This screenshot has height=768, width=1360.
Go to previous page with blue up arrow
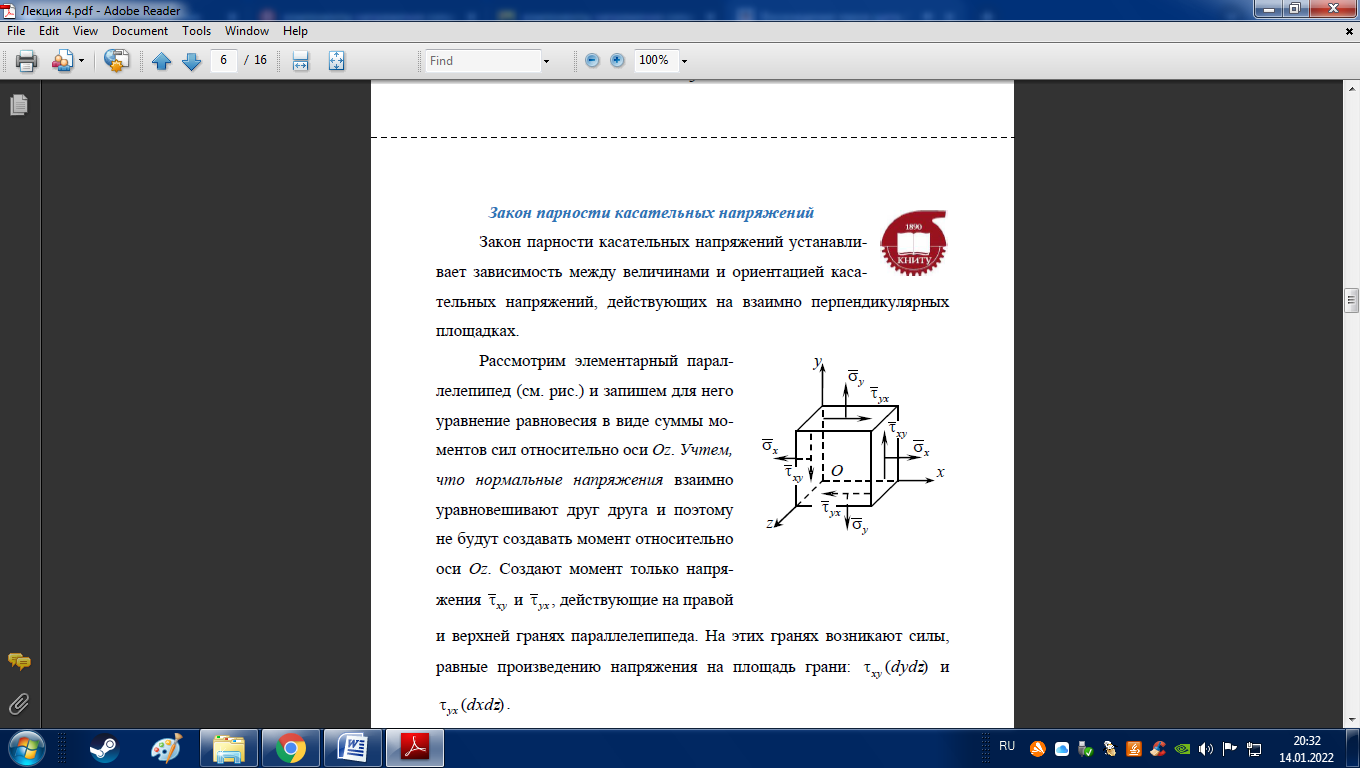162,61
